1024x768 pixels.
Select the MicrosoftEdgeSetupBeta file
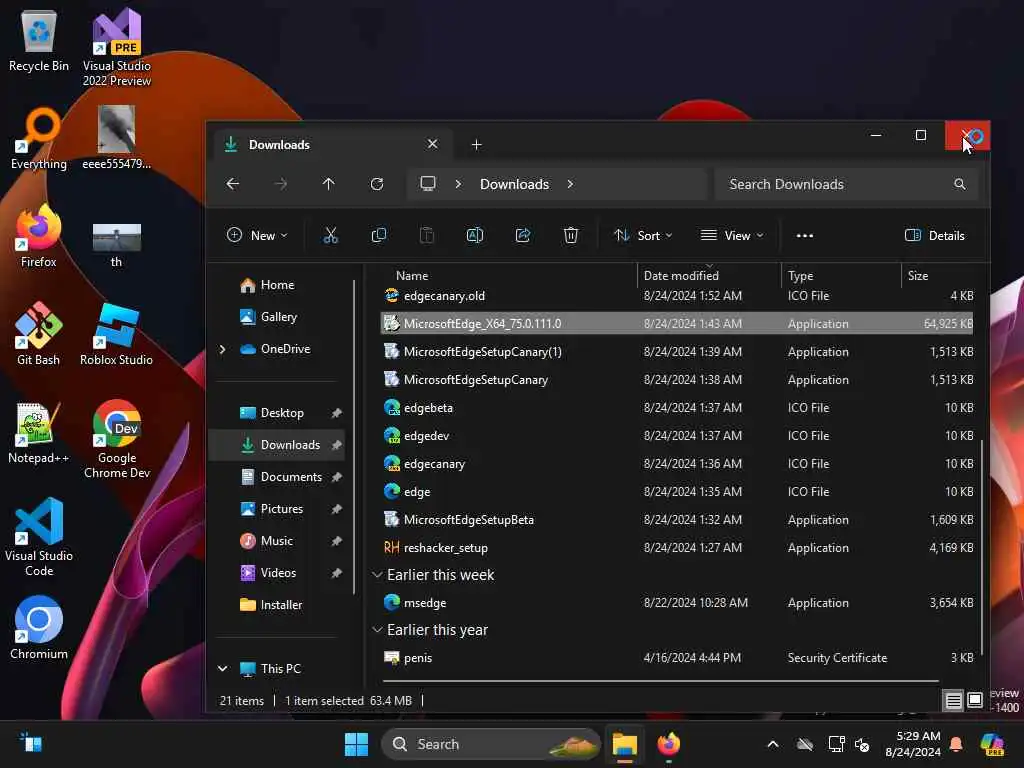678,520
